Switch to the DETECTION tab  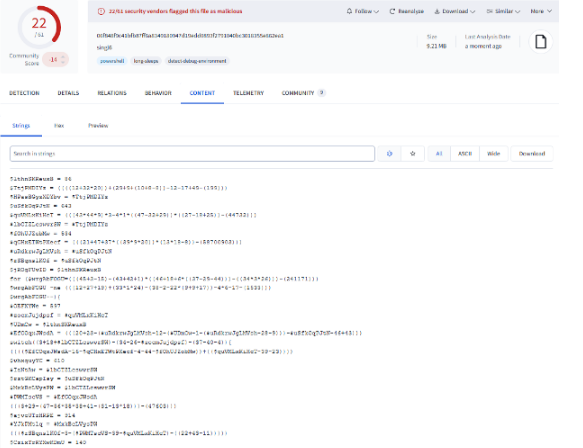tap(24, 93)
